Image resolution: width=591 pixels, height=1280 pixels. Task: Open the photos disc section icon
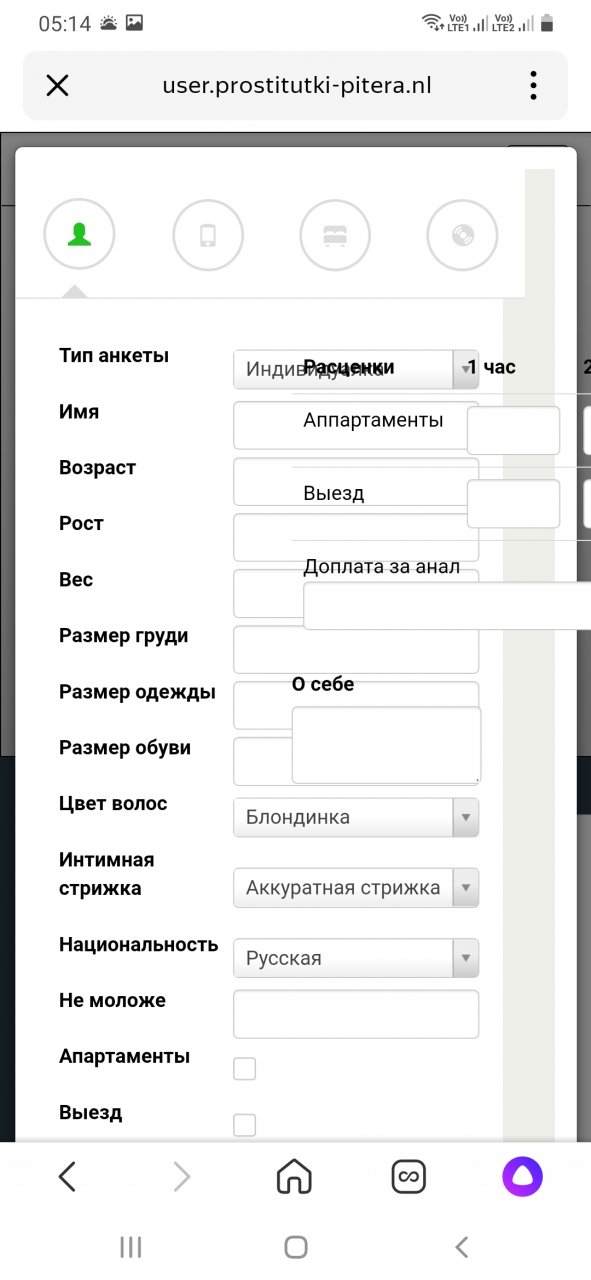[x=462, y=234]
